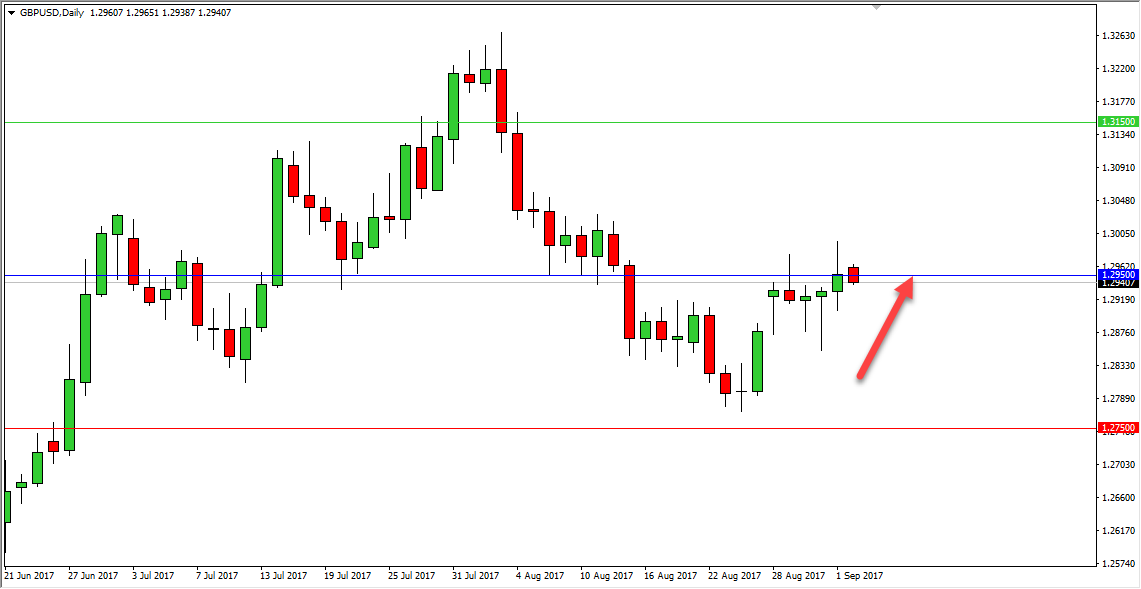Click the 22 Aug 2017 date label
The width and height of the screenshot is (1141, 589).
[x=734, y=576]
